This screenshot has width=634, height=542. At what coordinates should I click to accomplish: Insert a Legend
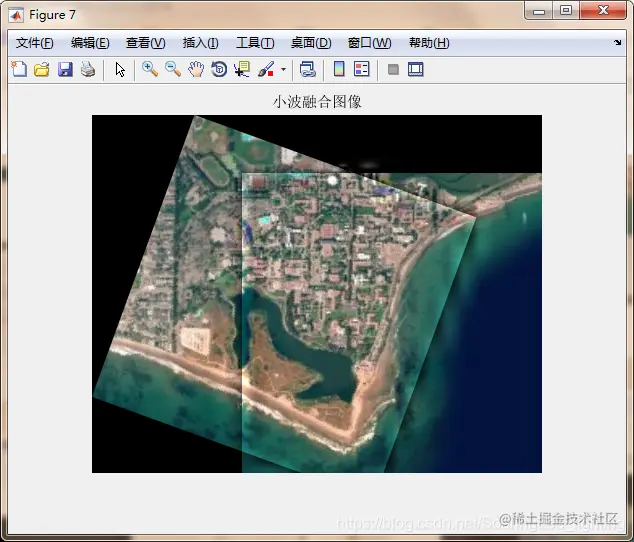point(361,69)
